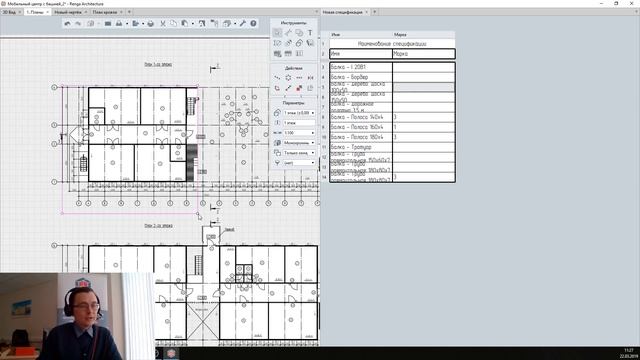Click the Redo arrow in the toolbar
This screenshot has height=360, width=640.
point(78,24)
